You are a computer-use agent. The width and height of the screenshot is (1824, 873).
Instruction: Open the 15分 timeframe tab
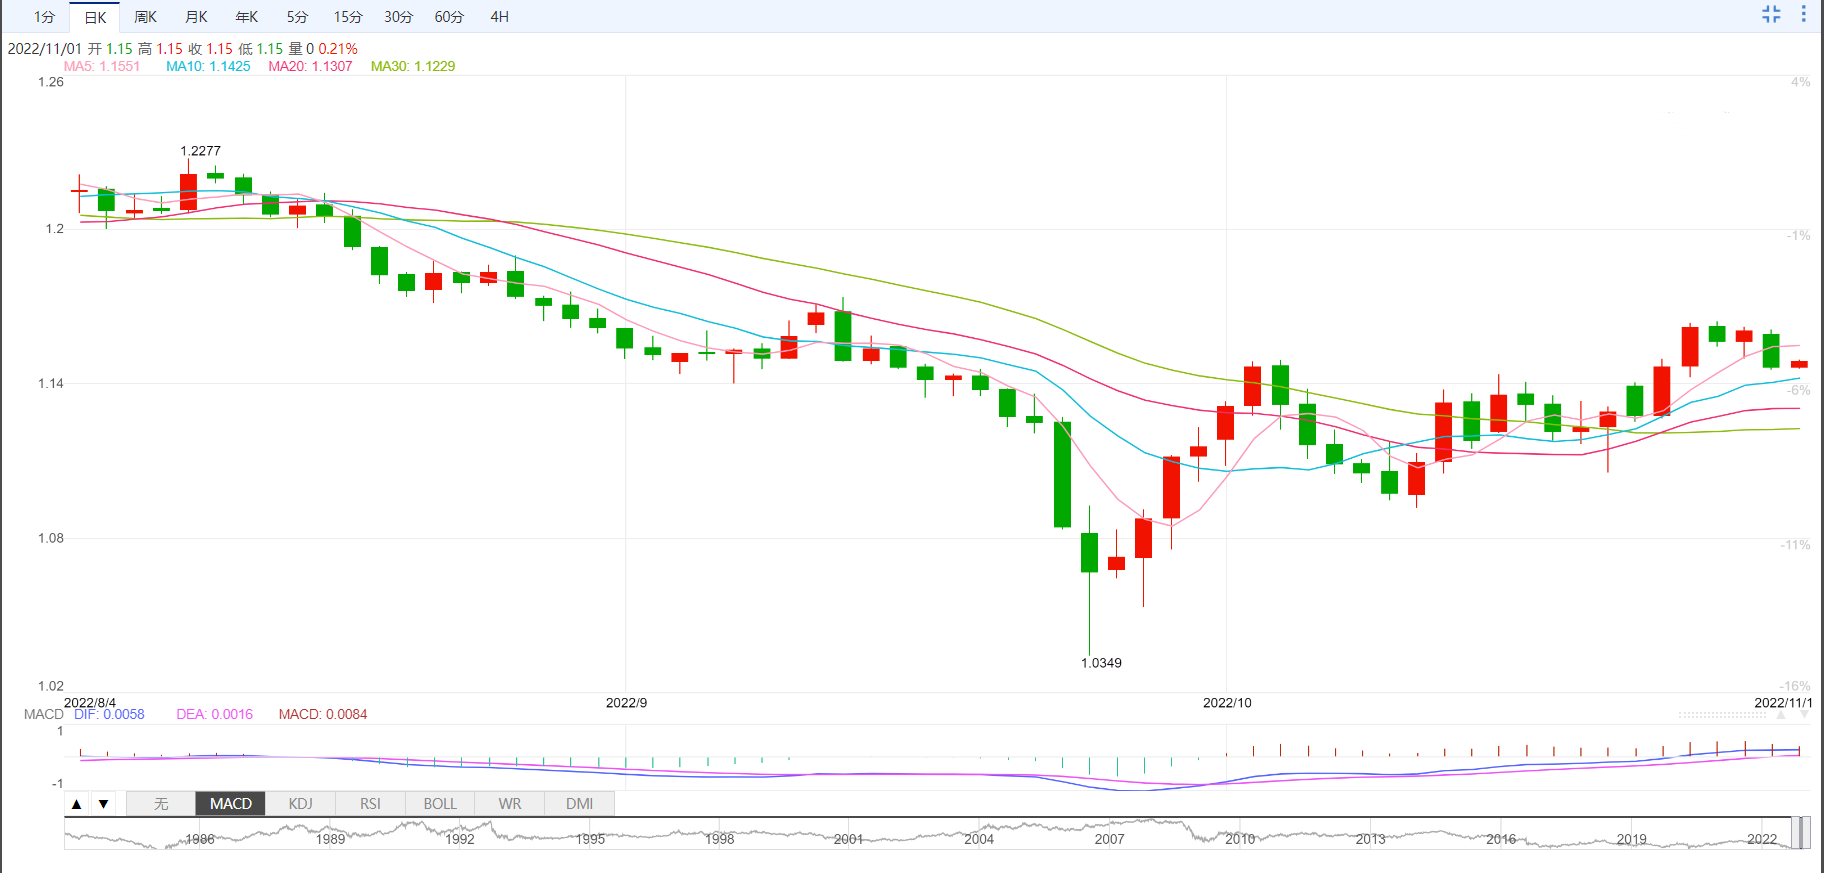pos(348,17)
